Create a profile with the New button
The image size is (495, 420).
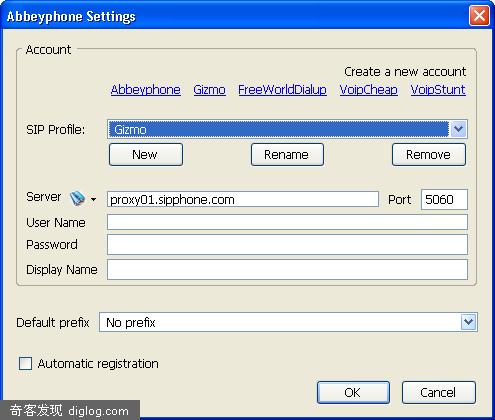[146, 155]
